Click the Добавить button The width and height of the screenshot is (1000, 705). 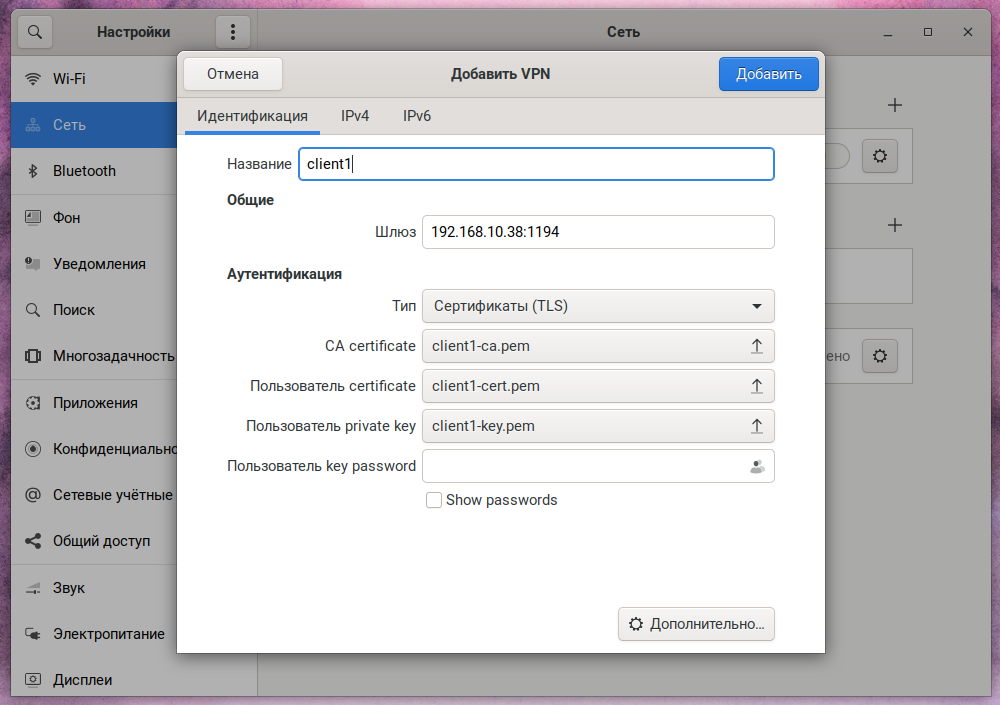(x=768, y=74)
